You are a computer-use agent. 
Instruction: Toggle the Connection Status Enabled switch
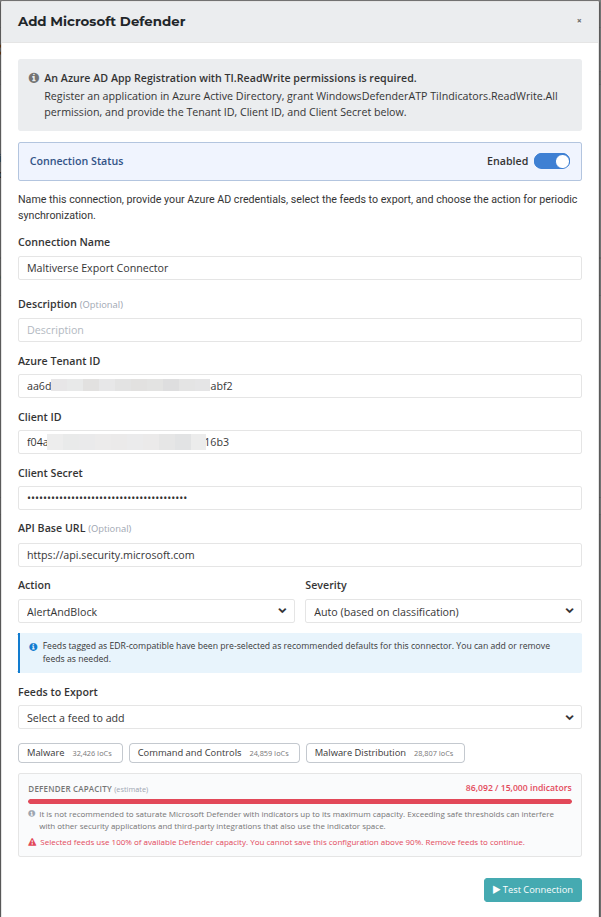point(551,161)
